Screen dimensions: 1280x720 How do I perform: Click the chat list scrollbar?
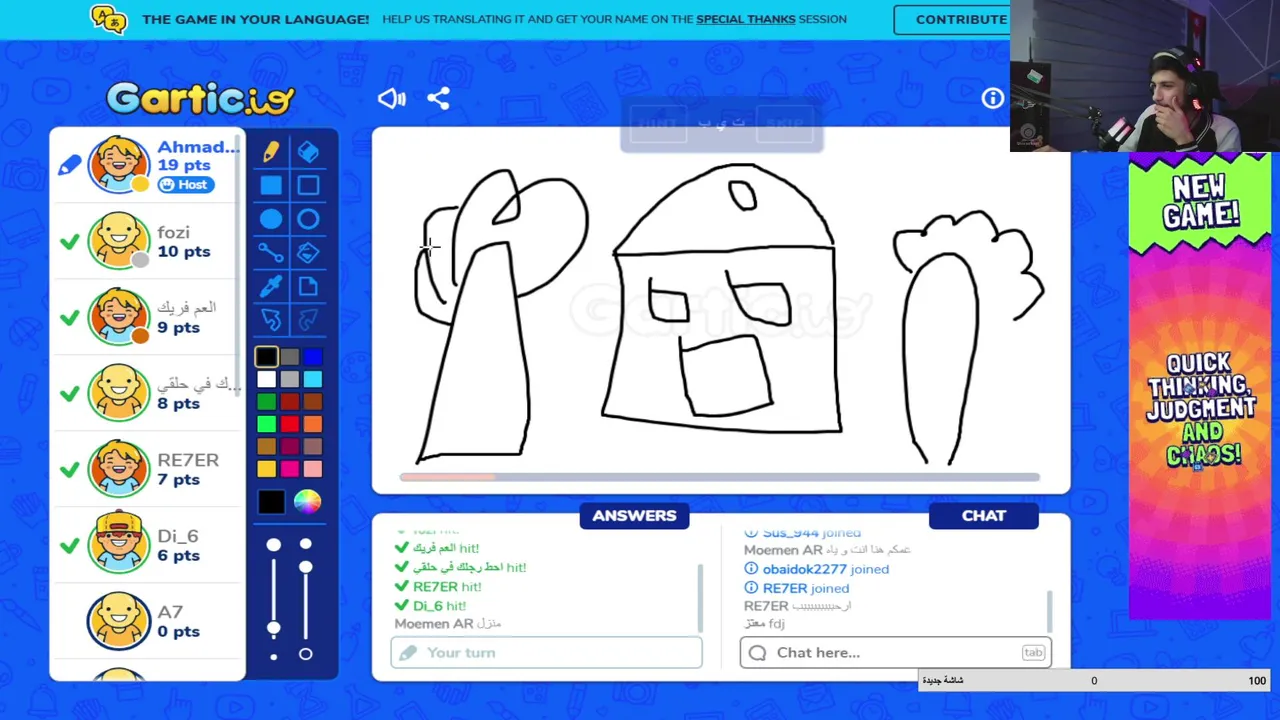tap(1049, 610)
